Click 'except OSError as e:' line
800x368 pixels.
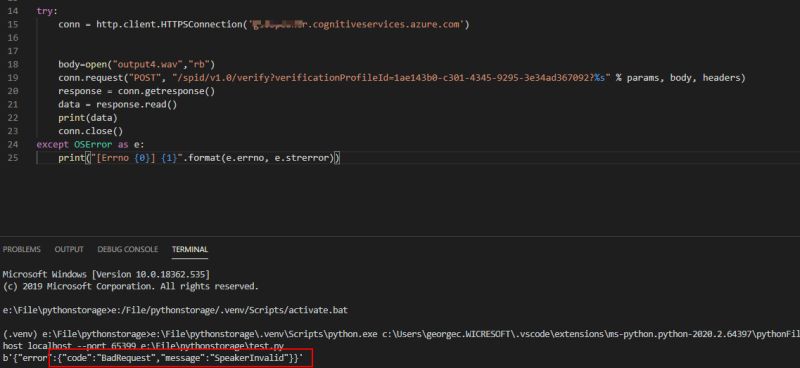pos(90,144)
